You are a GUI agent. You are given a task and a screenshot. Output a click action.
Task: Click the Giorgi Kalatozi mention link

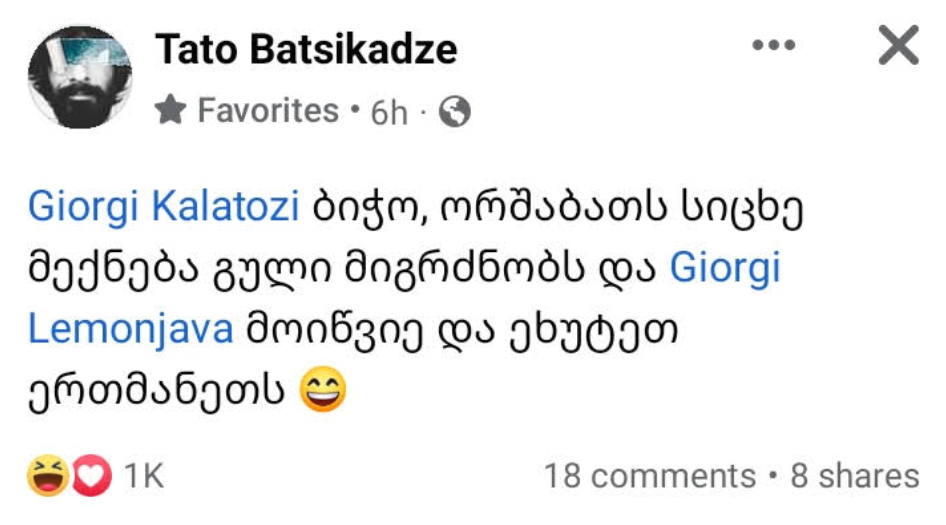click(x=164, y=209)
